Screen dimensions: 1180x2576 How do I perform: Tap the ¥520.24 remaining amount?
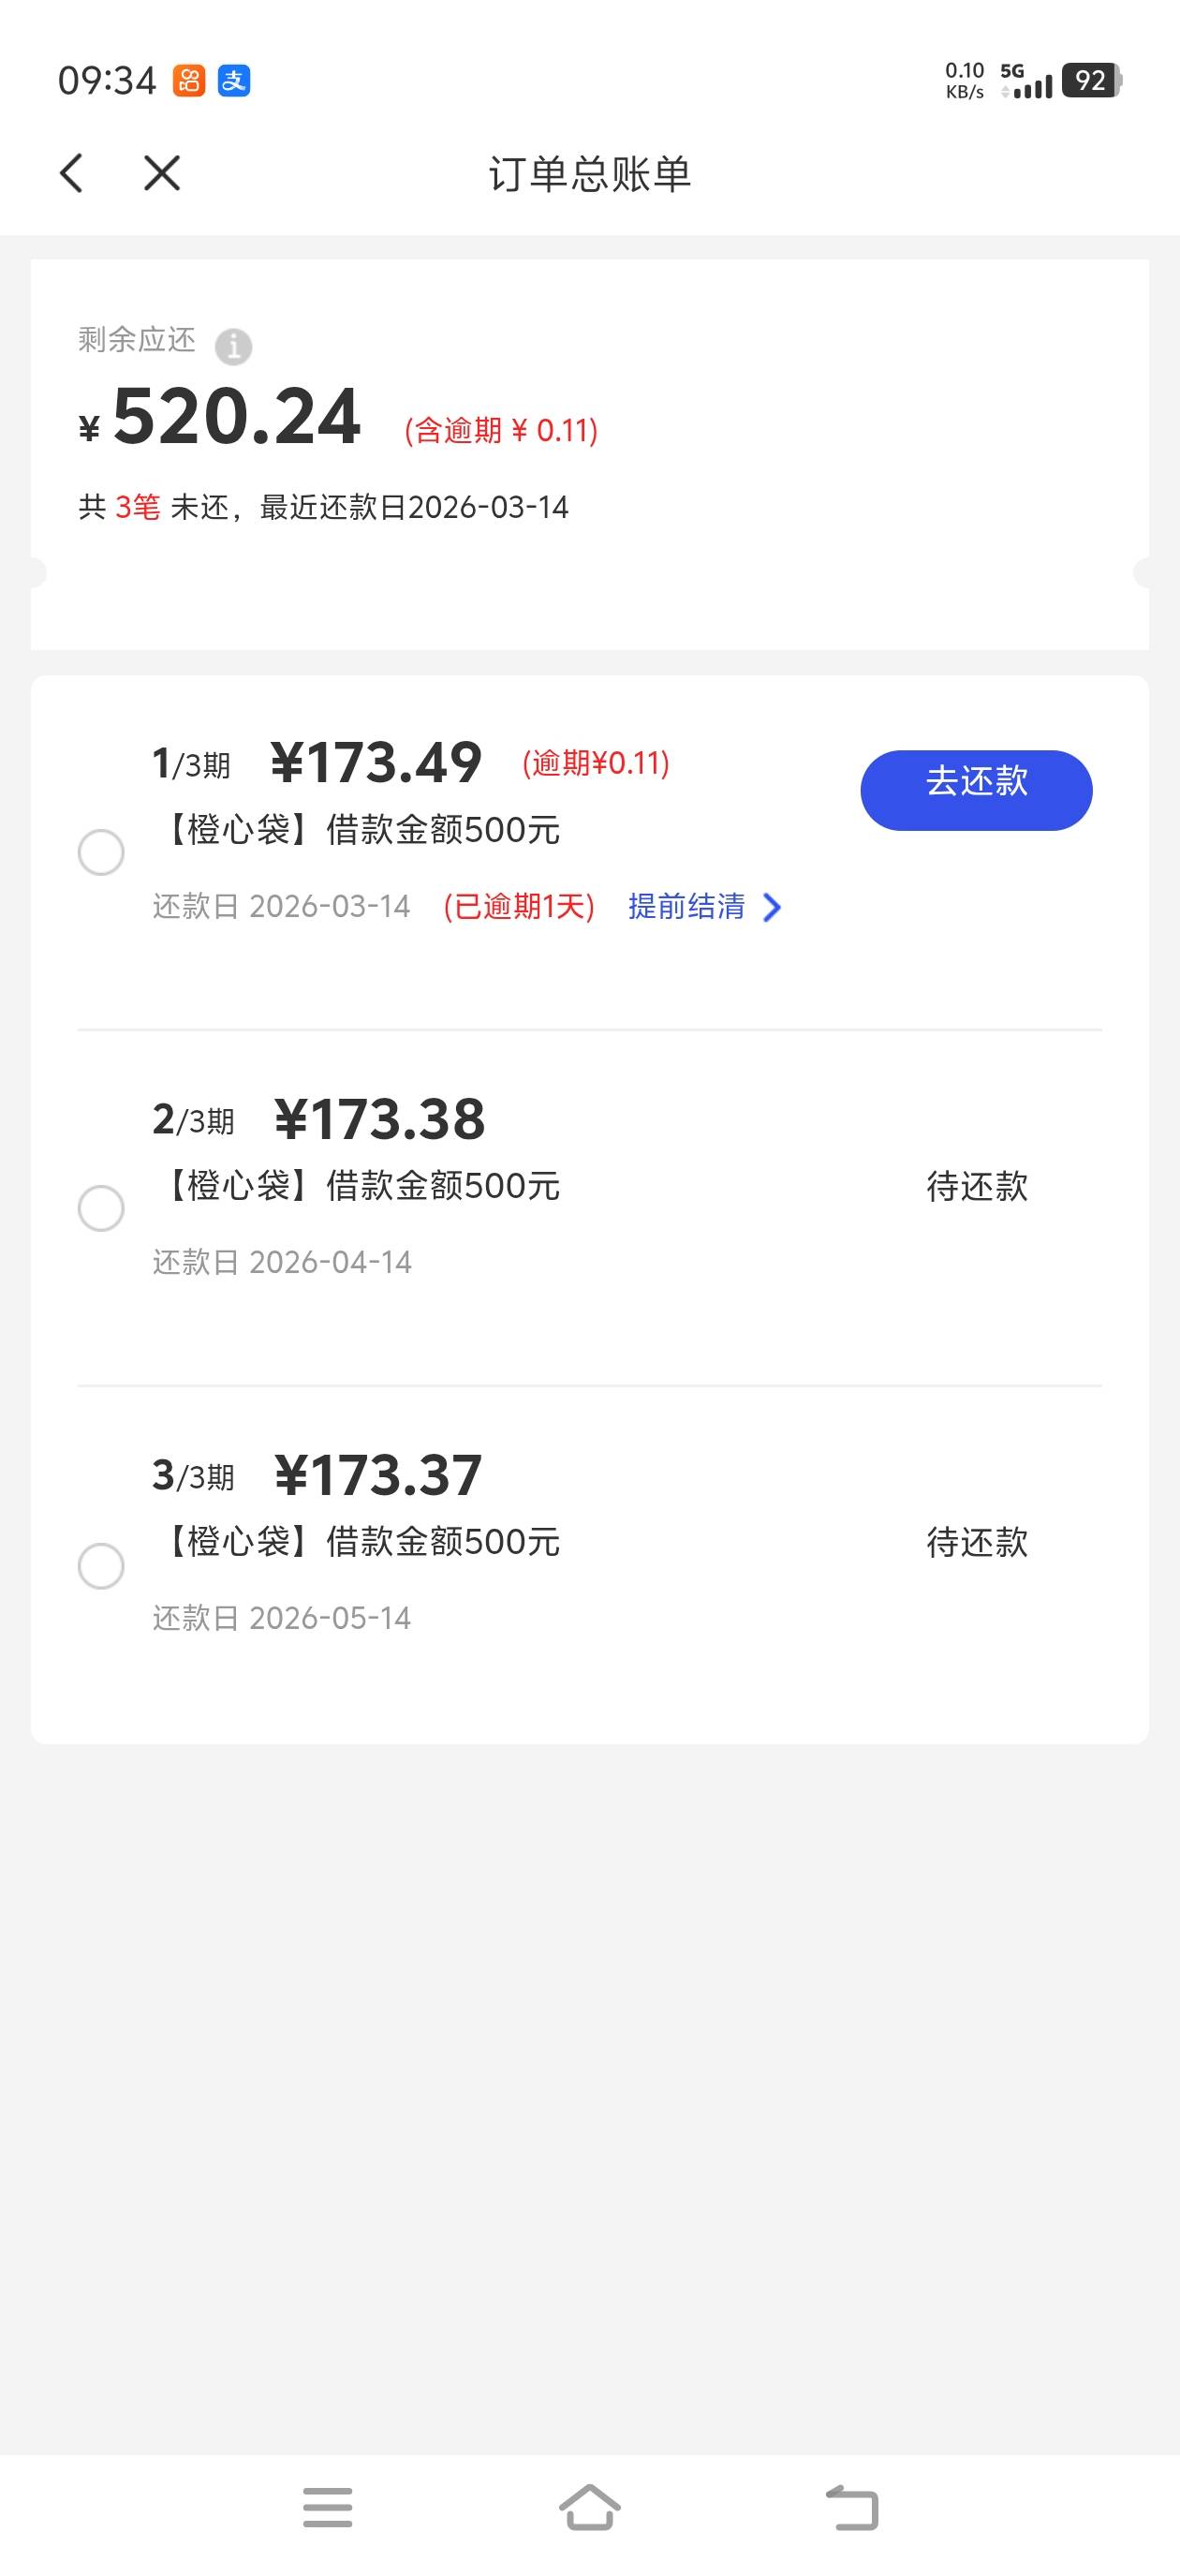pyautogui.click(x=237, y=418)
